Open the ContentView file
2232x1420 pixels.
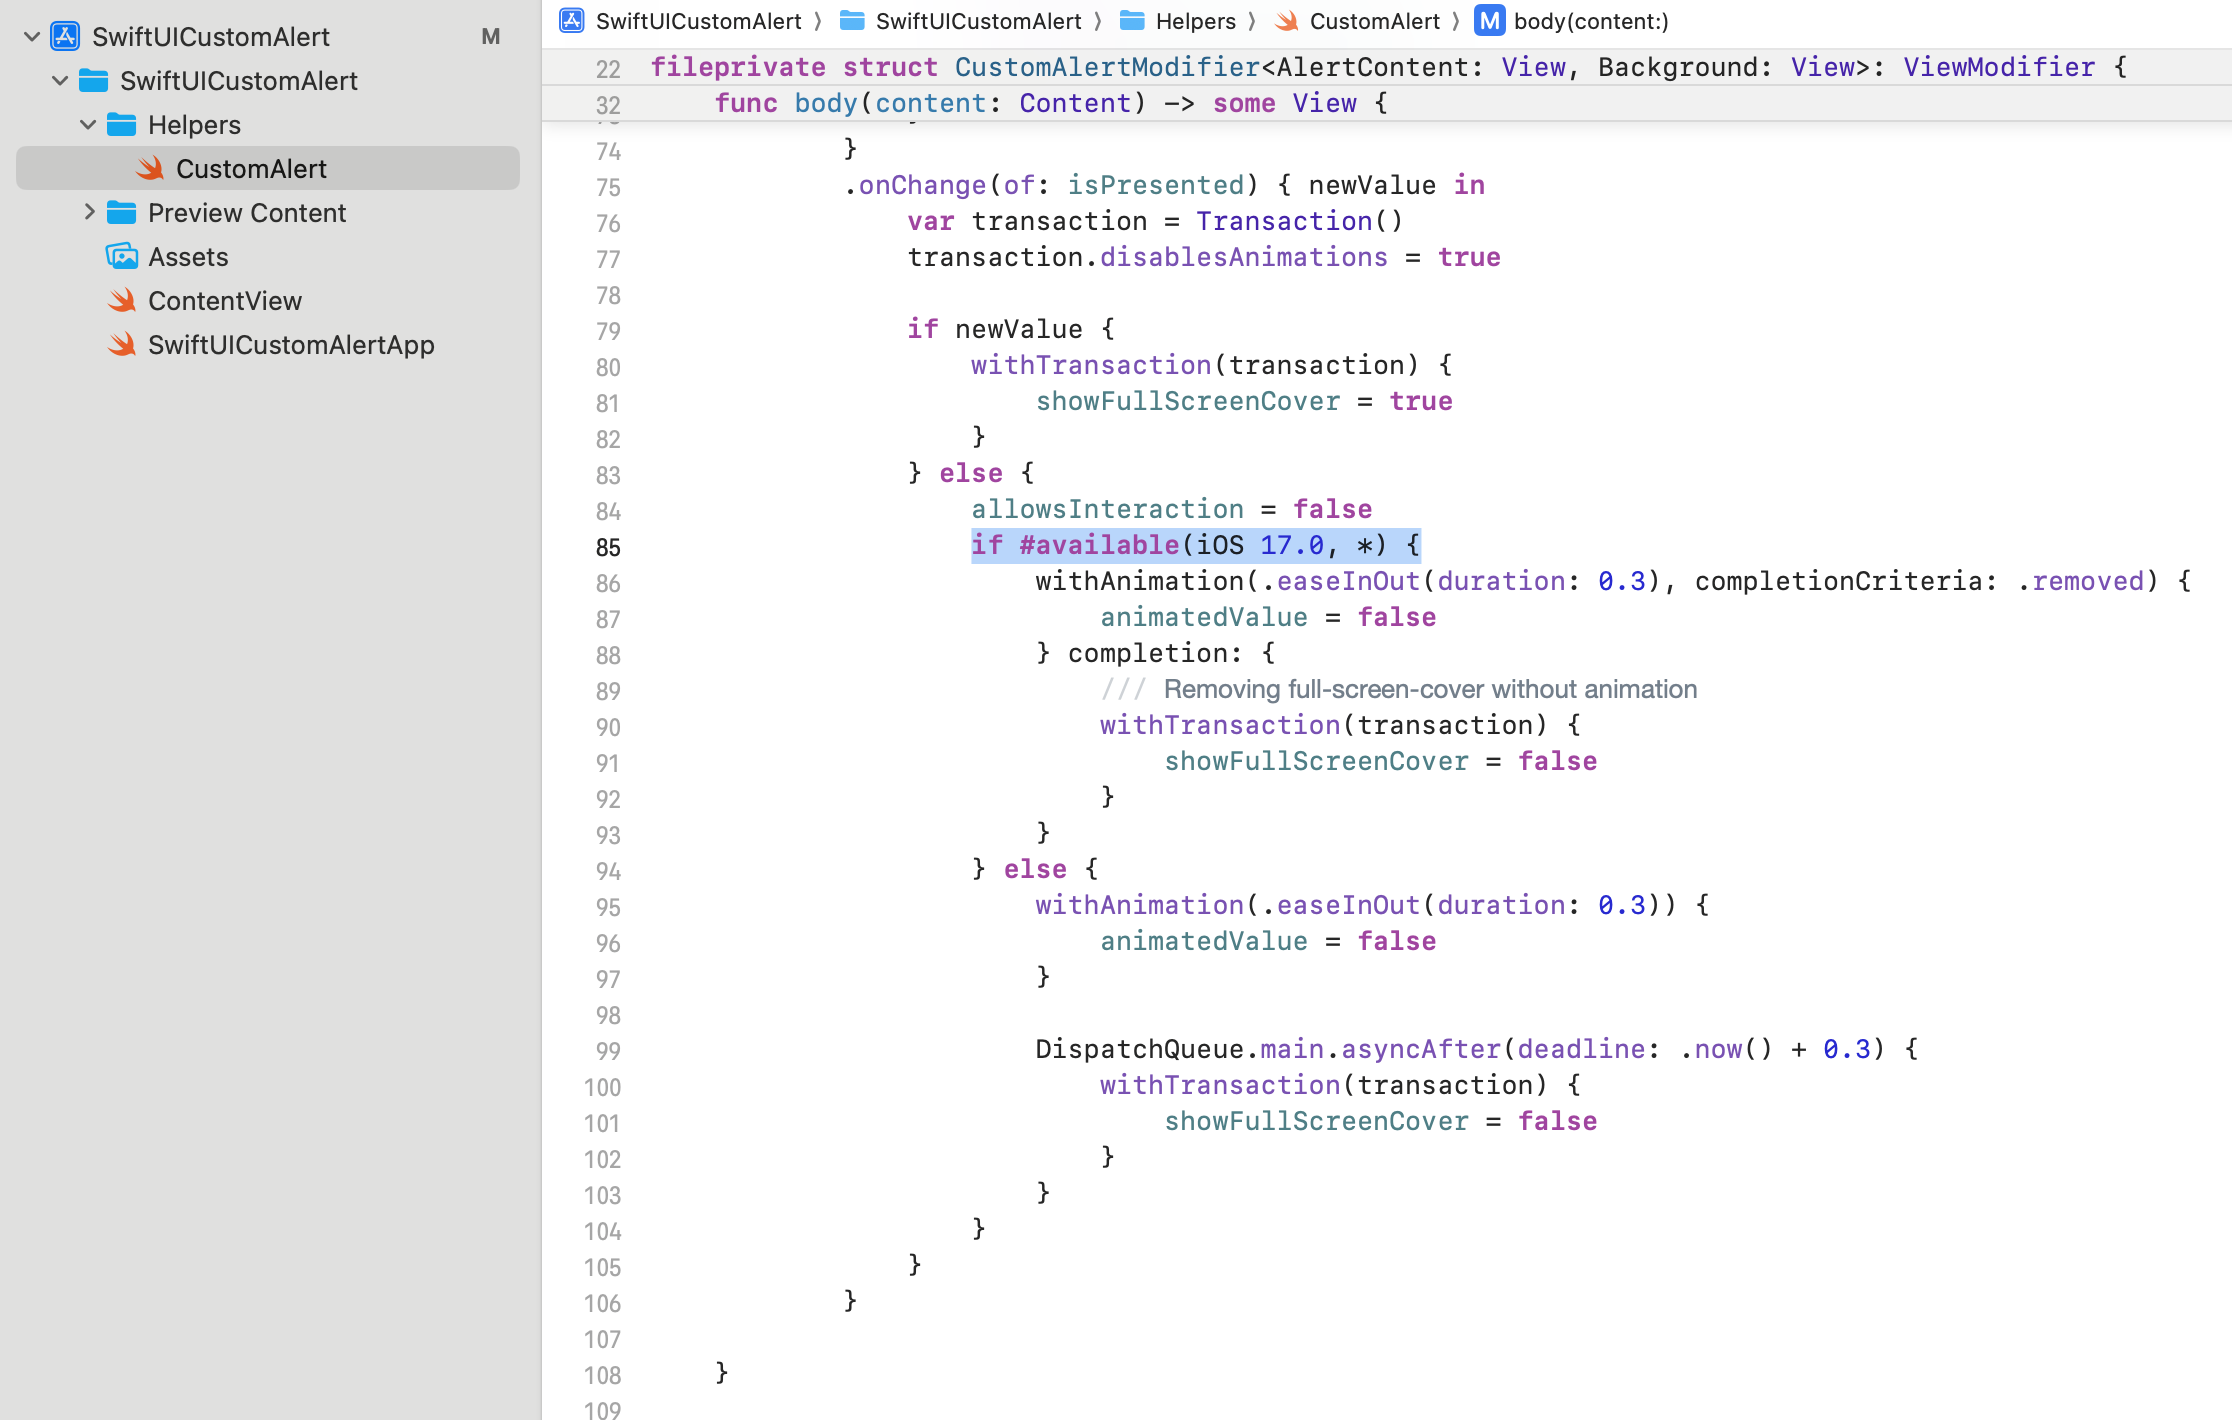coord(225,301)
